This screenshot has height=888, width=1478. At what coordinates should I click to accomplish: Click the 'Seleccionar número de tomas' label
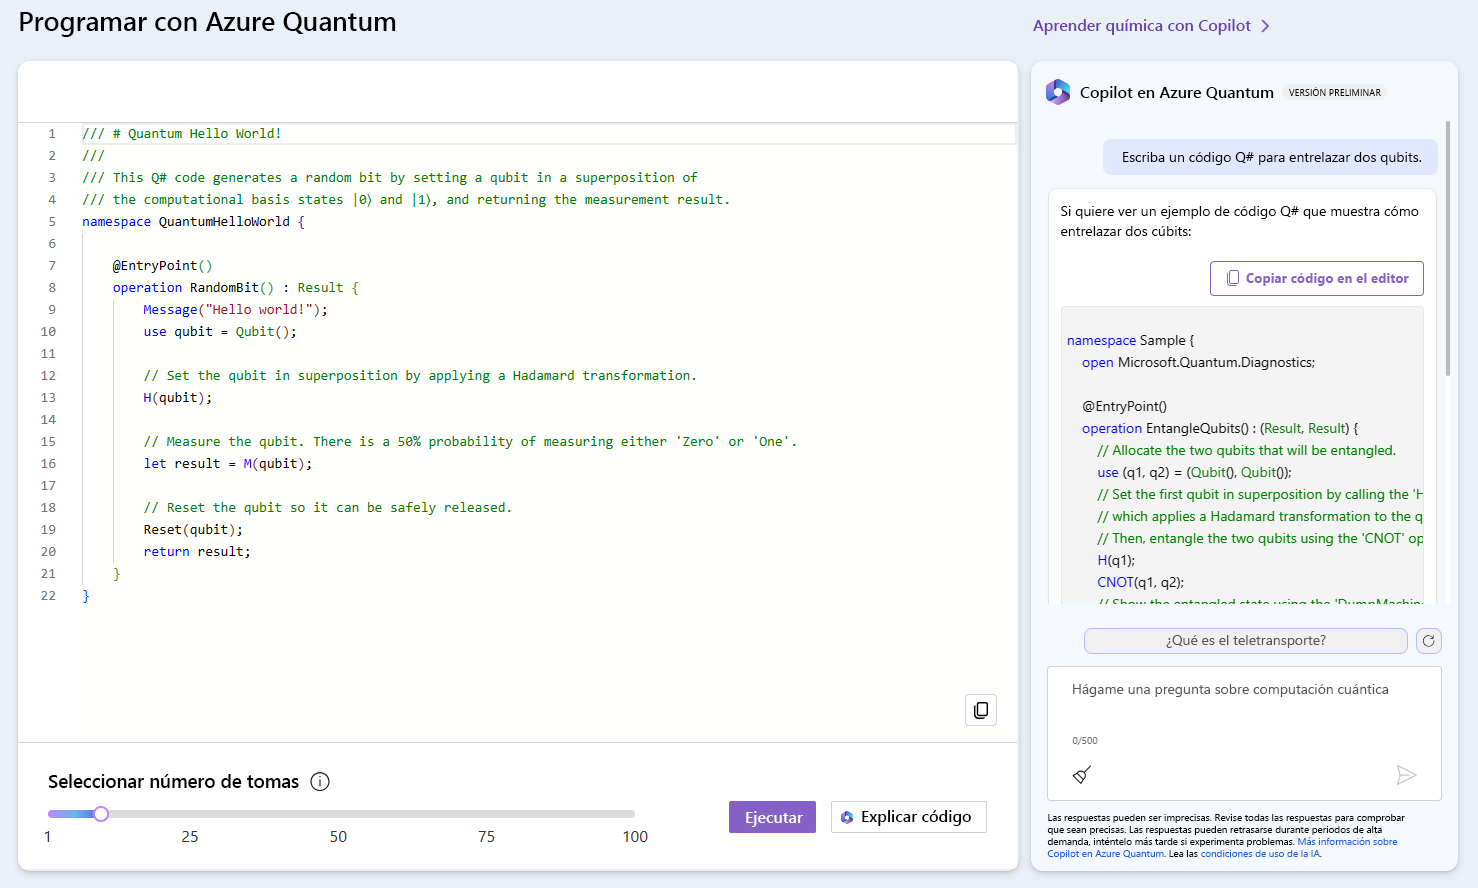(173, 782)
